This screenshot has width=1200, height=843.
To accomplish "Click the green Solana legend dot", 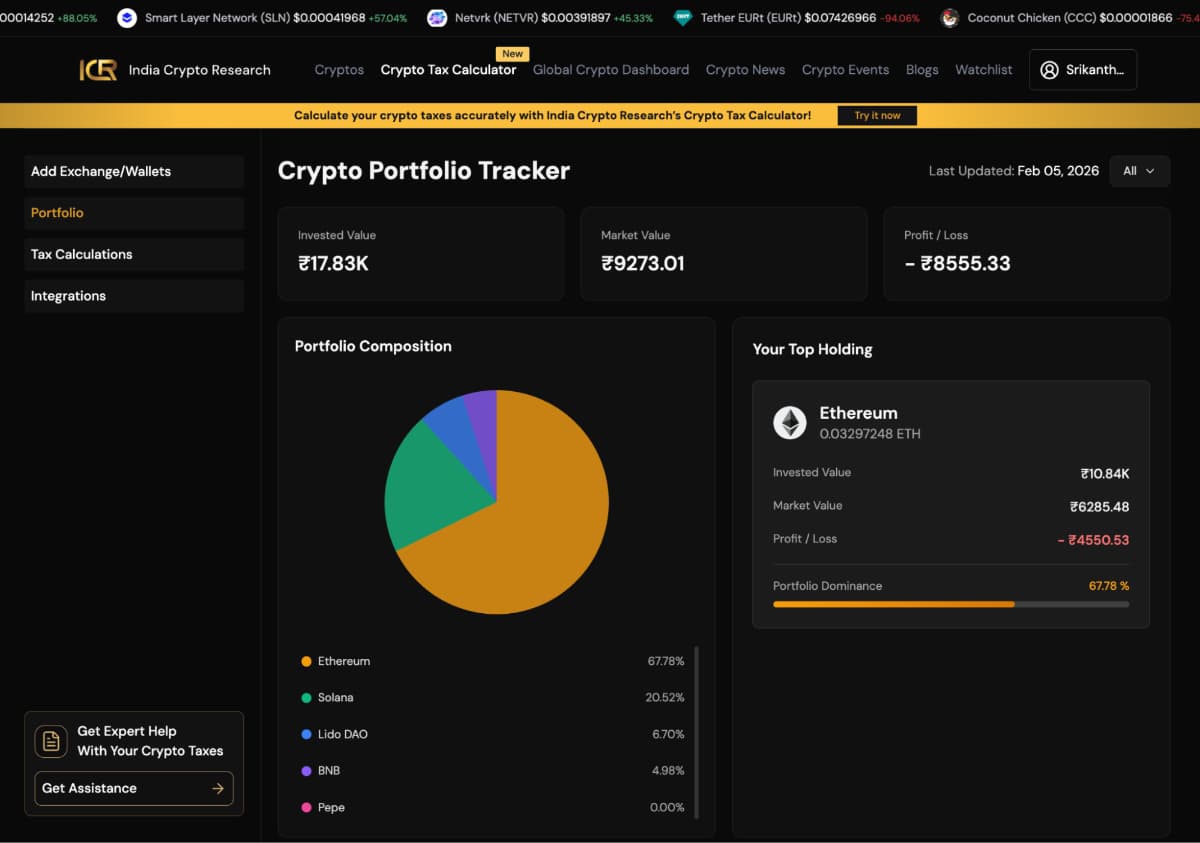I will [306, 698].
